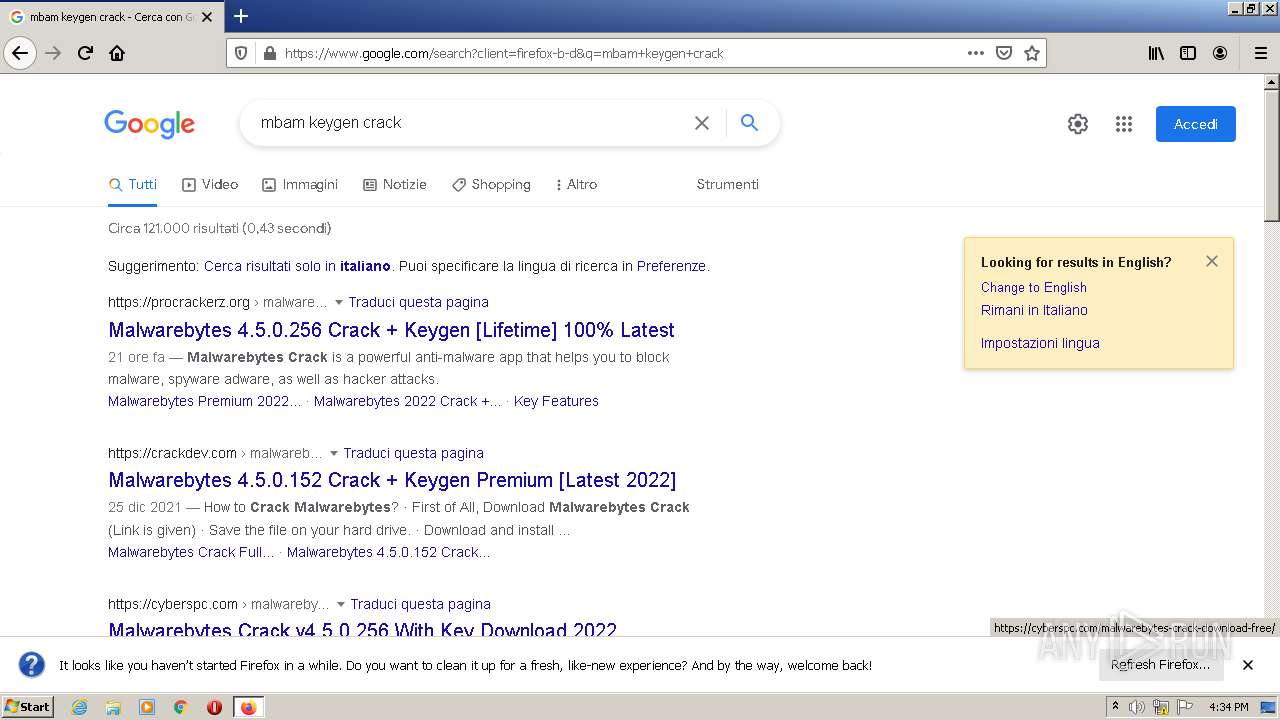
Task: Open Preferenze link
Action: [671, 266]
